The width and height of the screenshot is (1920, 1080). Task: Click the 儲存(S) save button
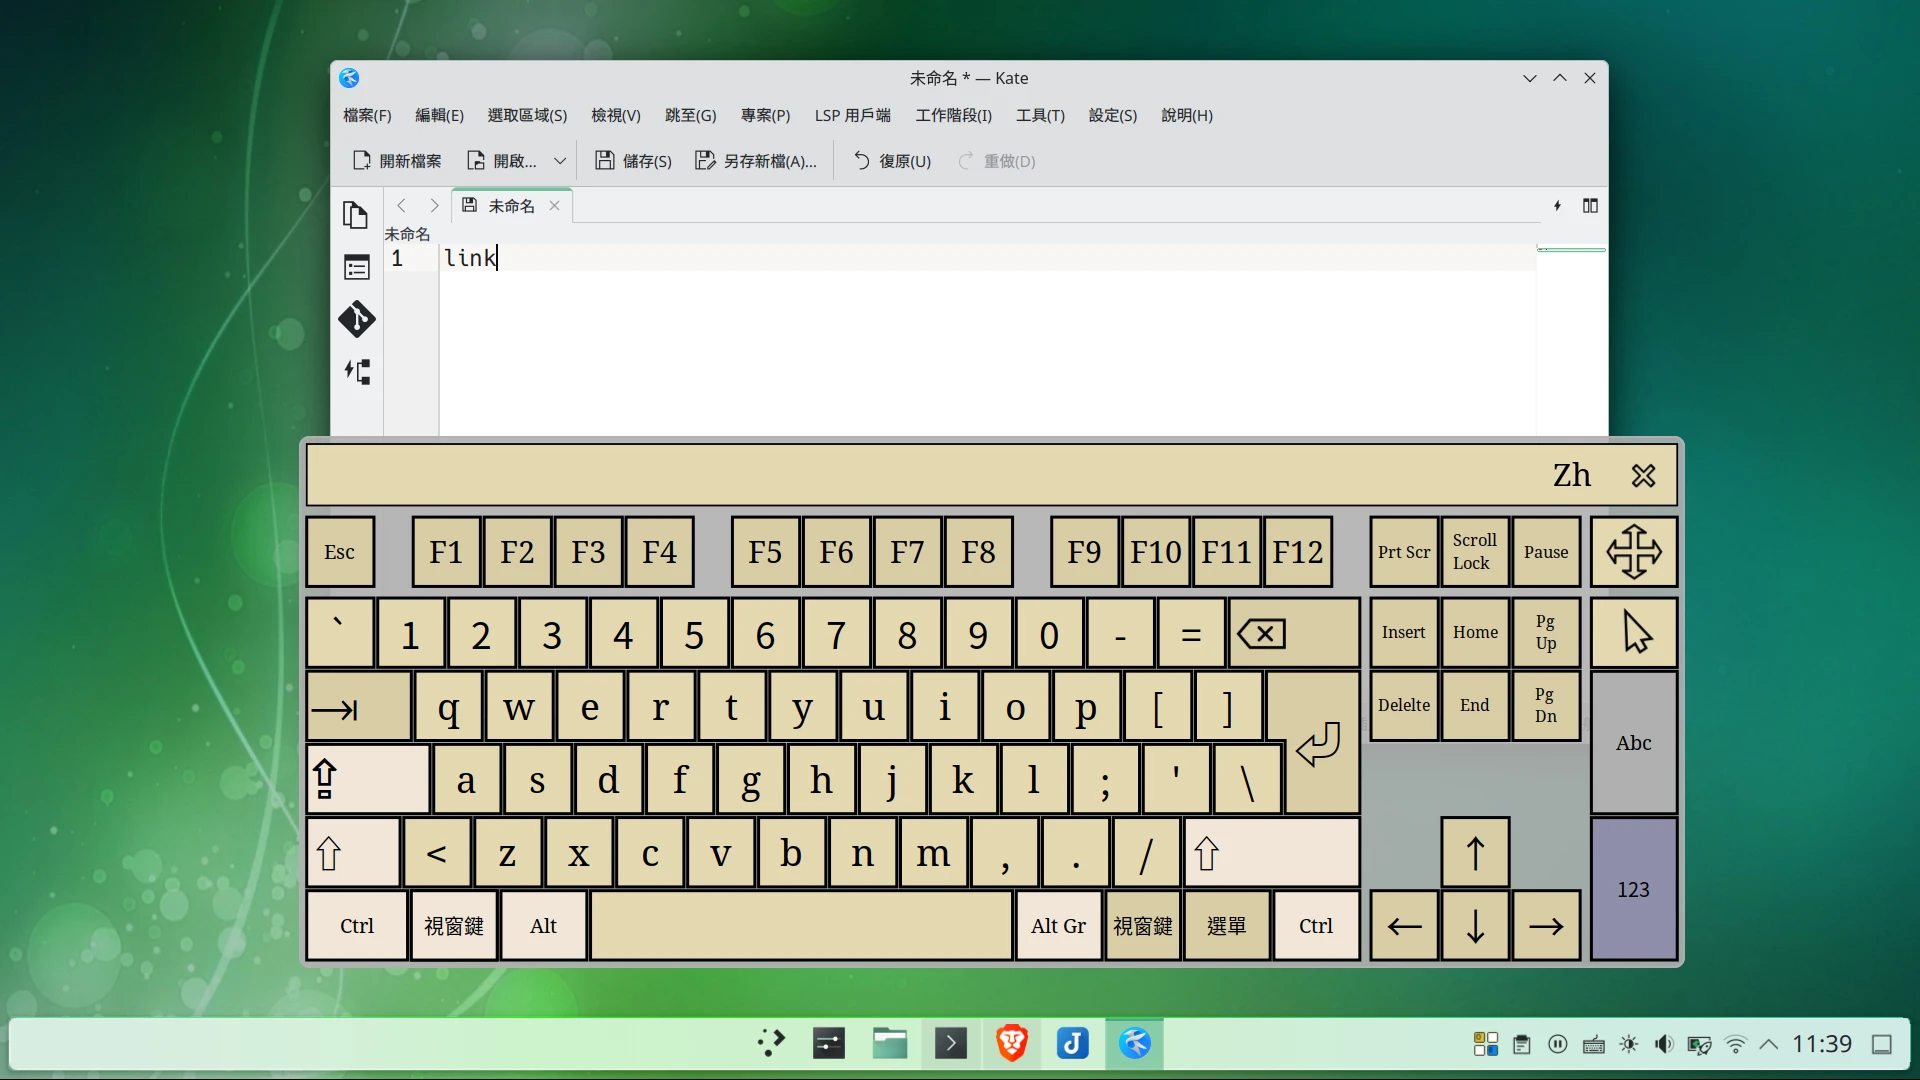click(633, 161)
